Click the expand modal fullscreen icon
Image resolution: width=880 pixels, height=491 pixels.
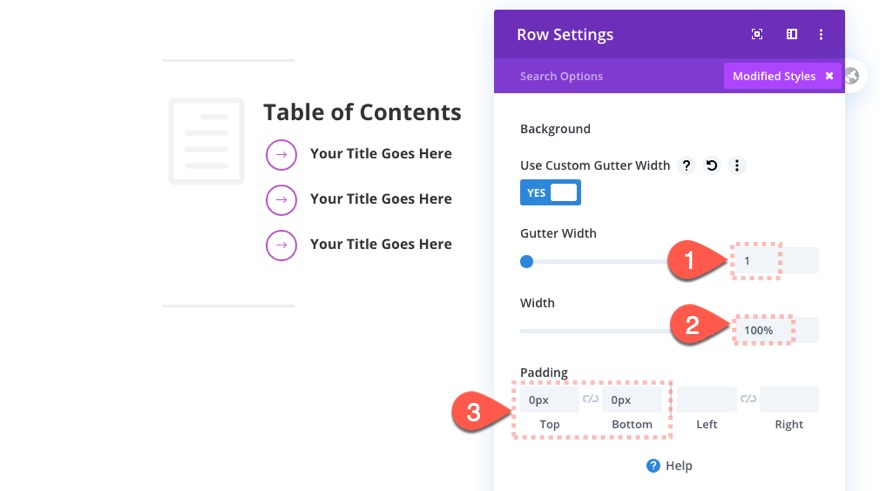(x=757, y=34)
